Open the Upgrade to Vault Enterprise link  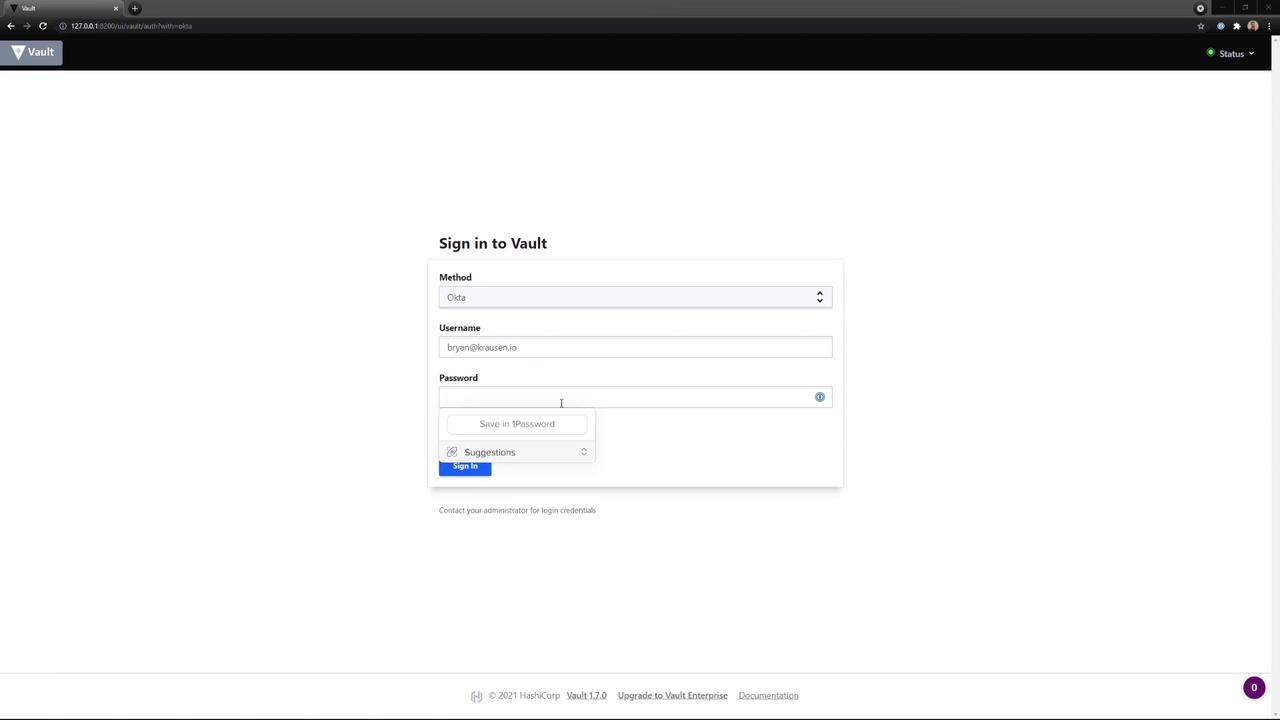672,696
